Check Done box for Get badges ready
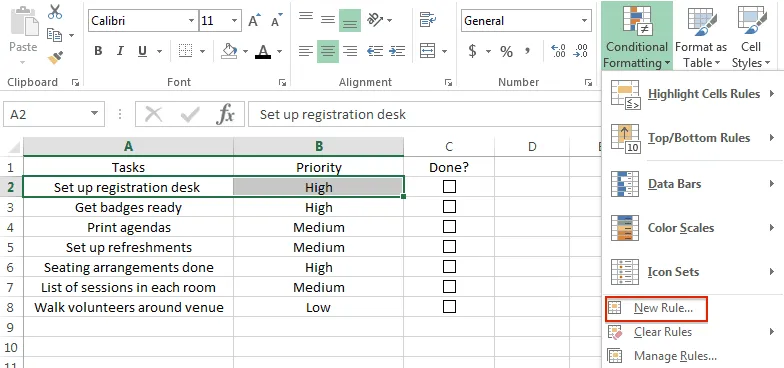The image size is (784, 368). (450, 206)
